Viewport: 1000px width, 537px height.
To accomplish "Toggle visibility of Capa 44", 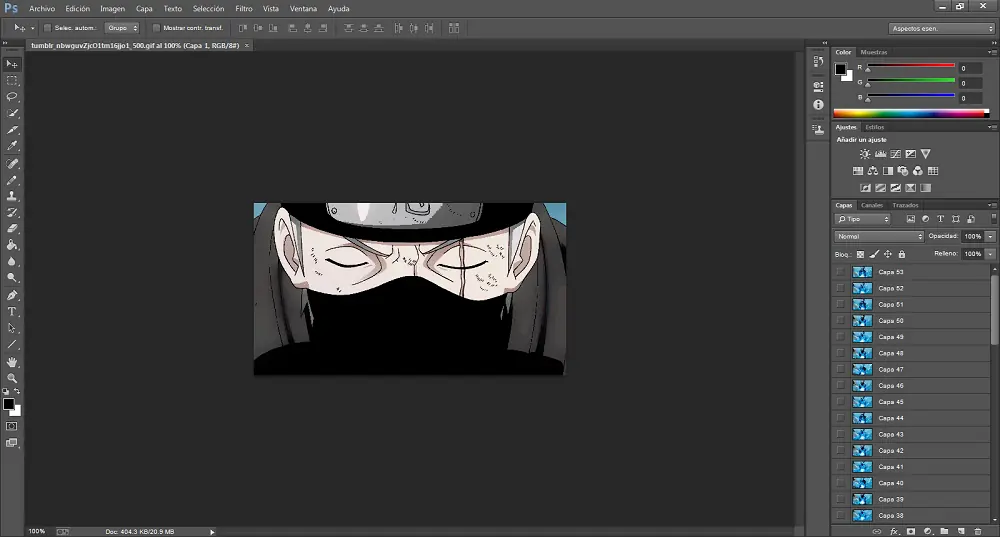I will 841,418.
